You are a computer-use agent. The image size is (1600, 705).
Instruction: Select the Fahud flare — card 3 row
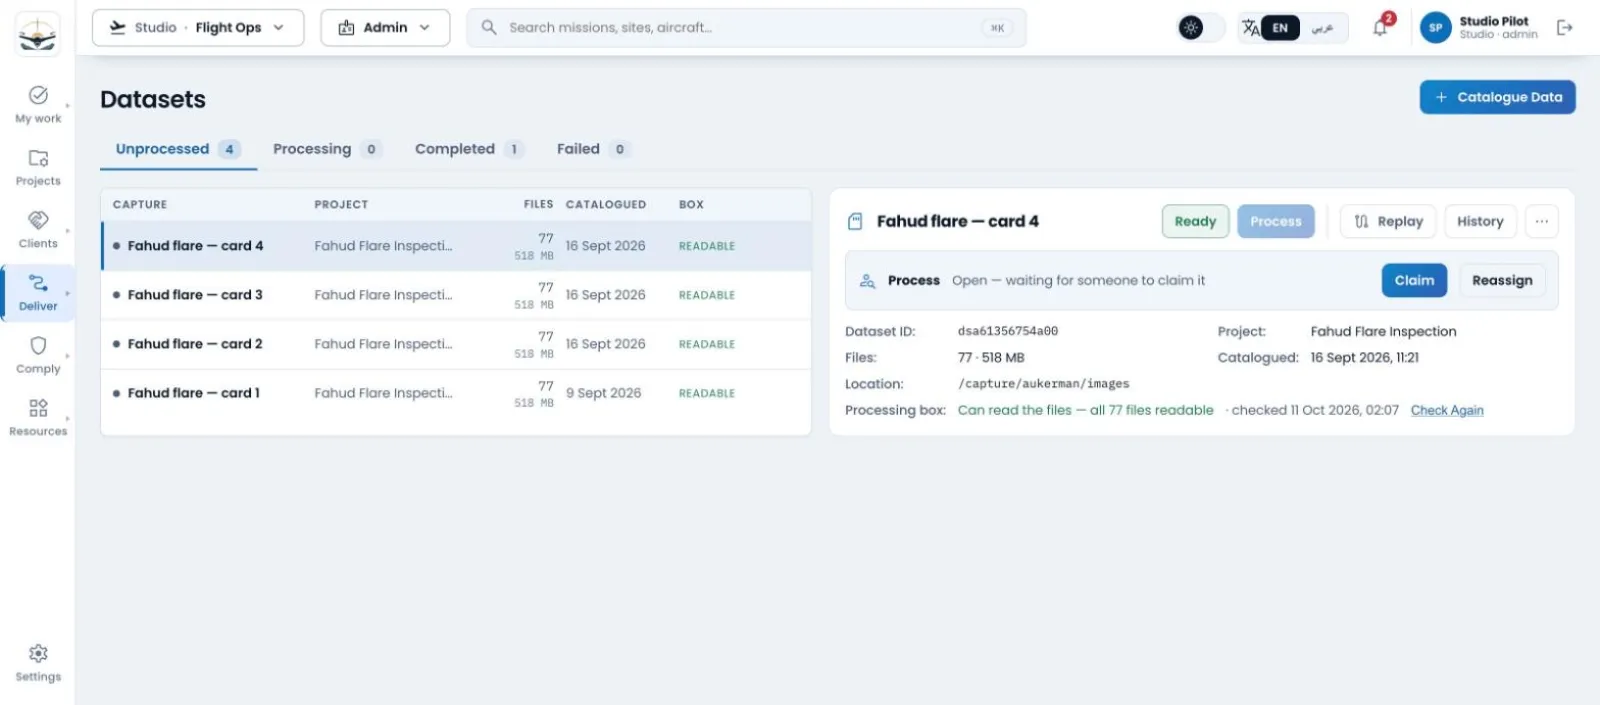pyautogui.click(x=456, y=295)
